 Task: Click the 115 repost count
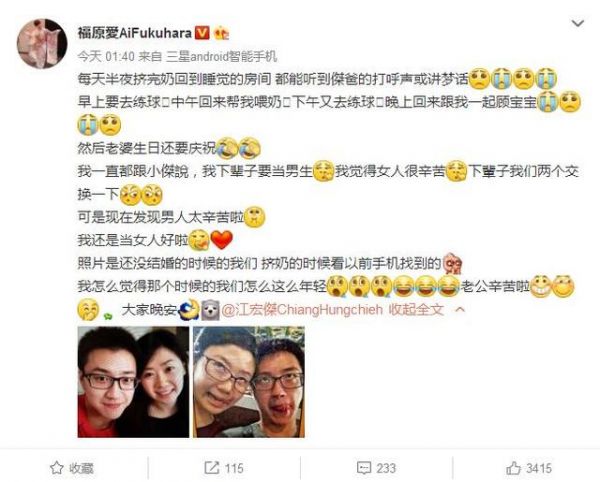234,468
